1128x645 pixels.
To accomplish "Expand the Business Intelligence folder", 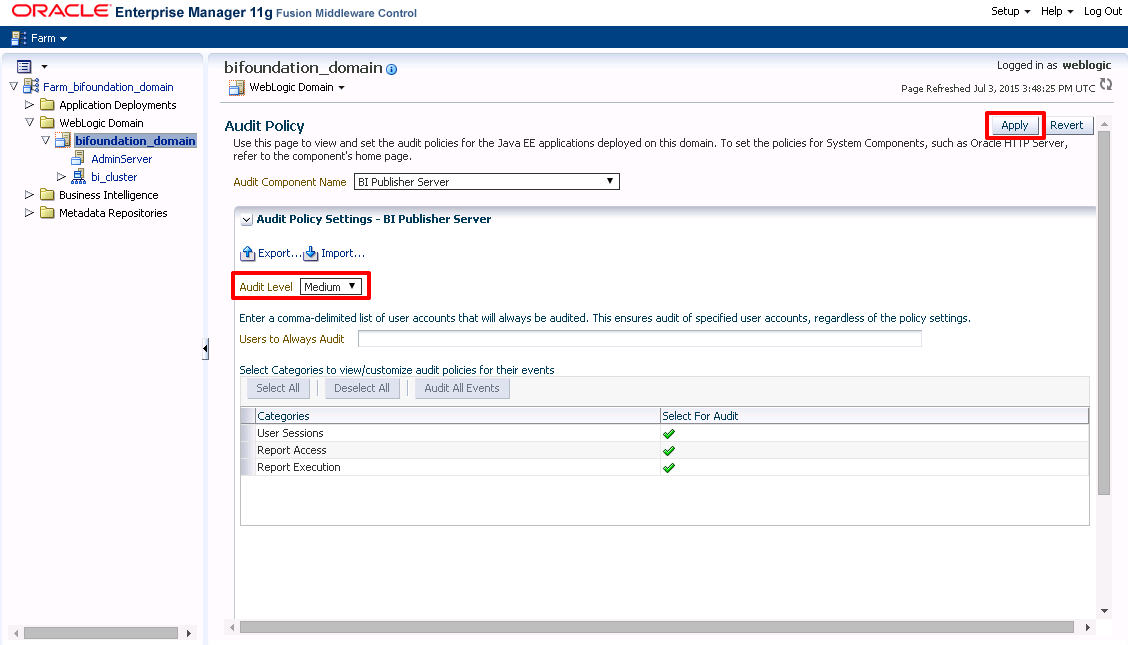I will 29,195.
